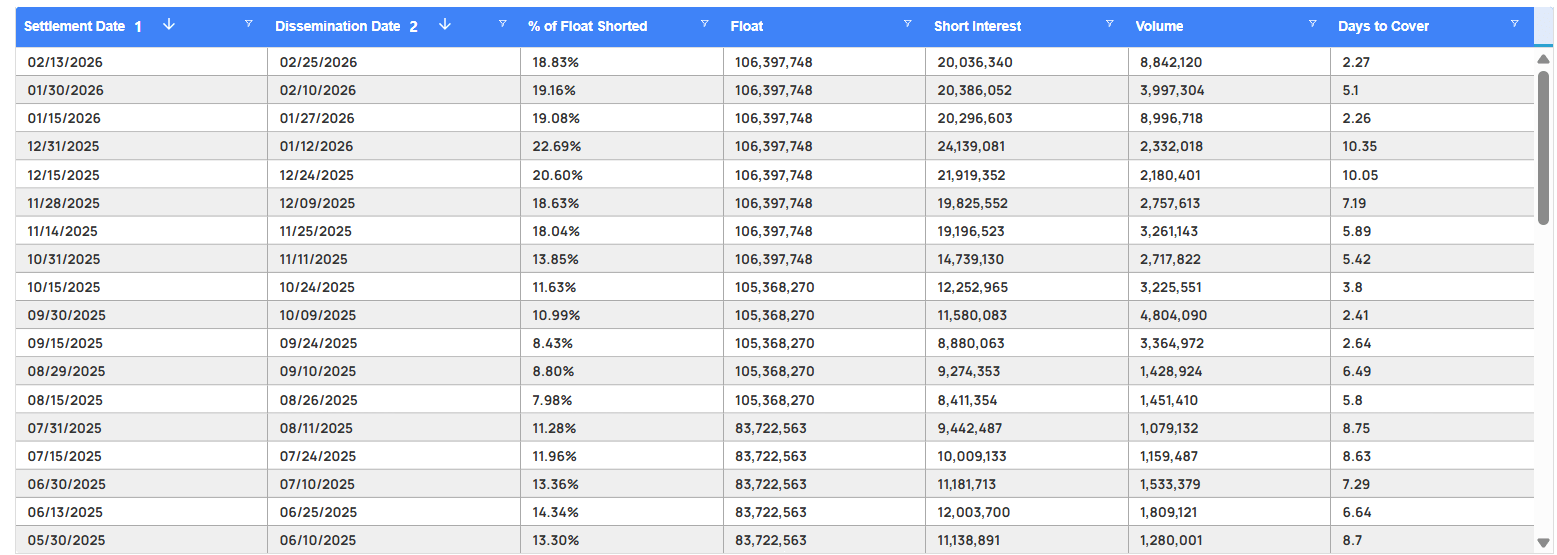Viewport: 1557px width, 555px height.
Task: Open filter for % of Float Shorted
Action: coord(705,24)
